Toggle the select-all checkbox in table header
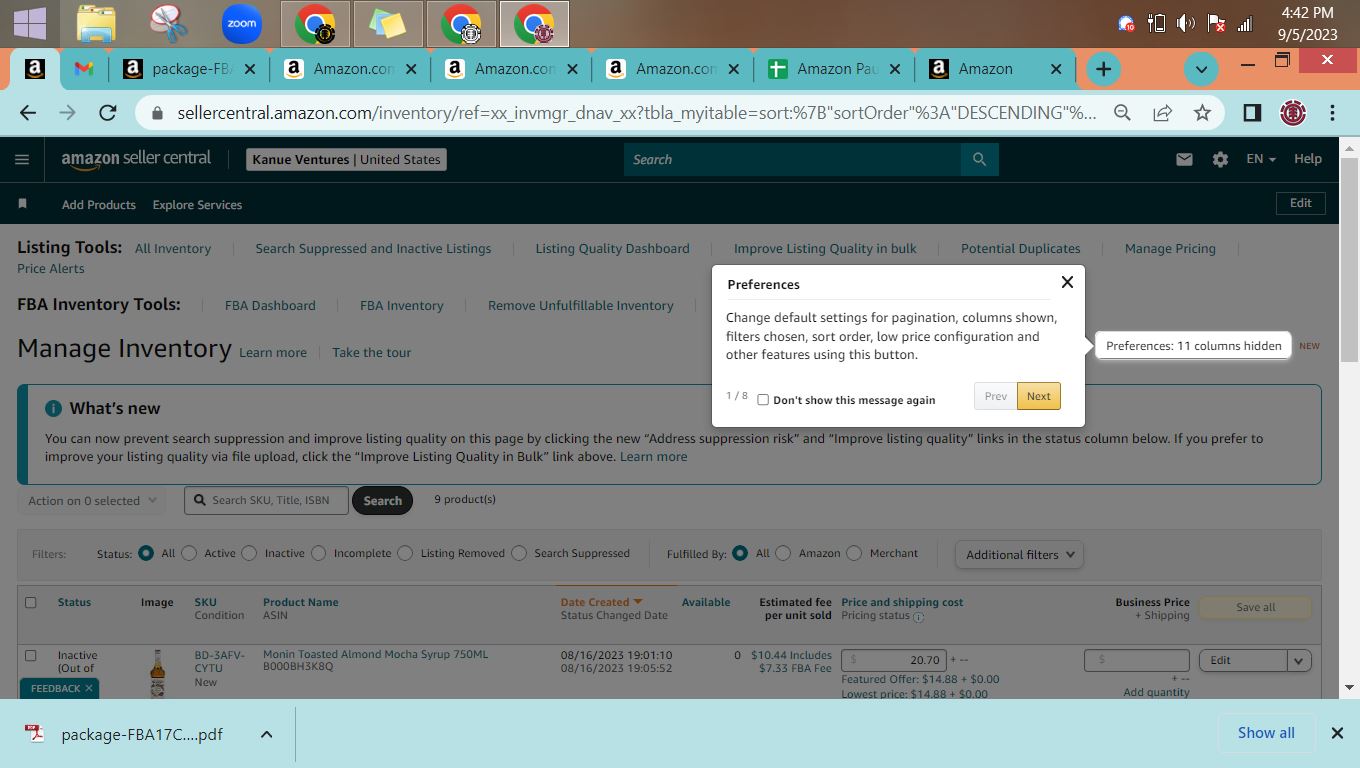Viewport: 1360px width, 768px height. point(30,603)
